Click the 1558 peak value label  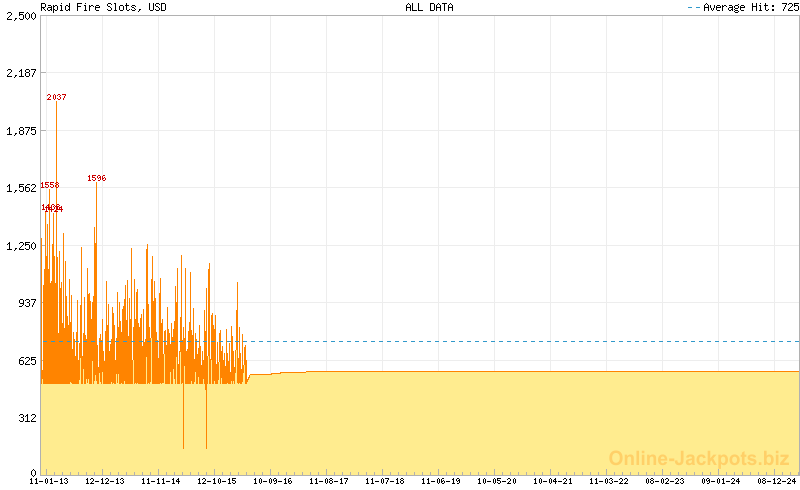[49, 185]
